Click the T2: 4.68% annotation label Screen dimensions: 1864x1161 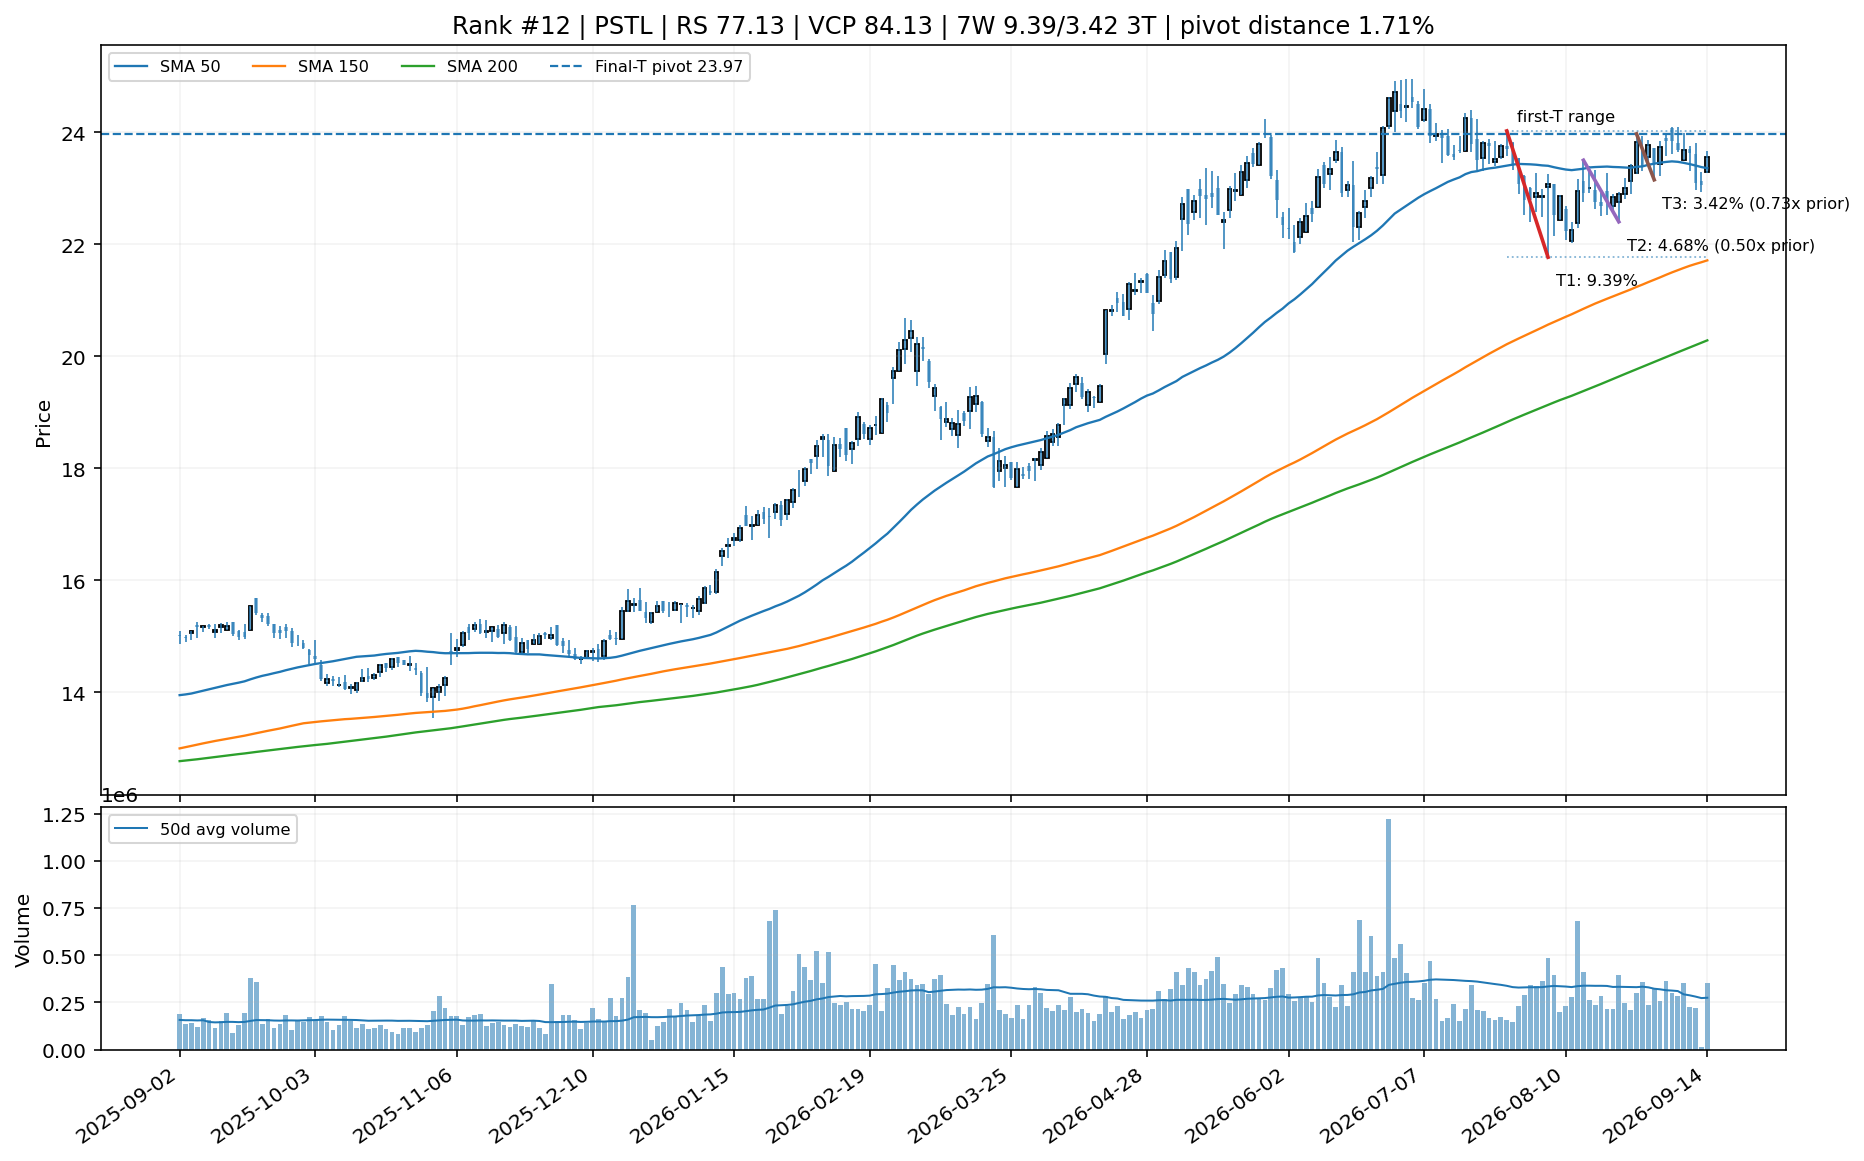pos(1720,245)
